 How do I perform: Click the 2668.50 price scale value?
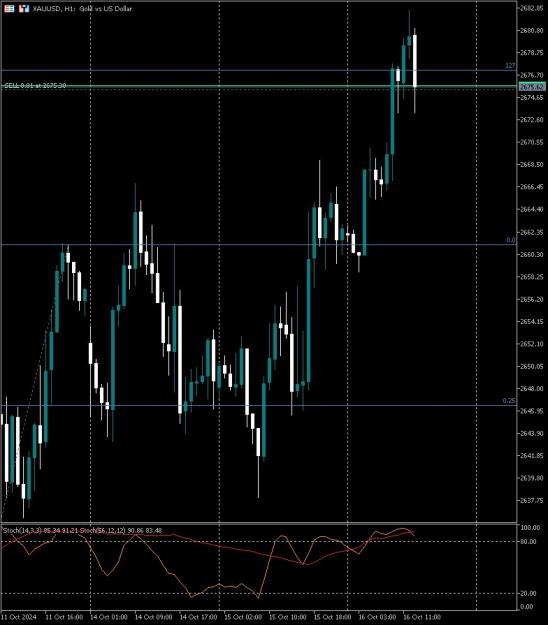point(532,164)
